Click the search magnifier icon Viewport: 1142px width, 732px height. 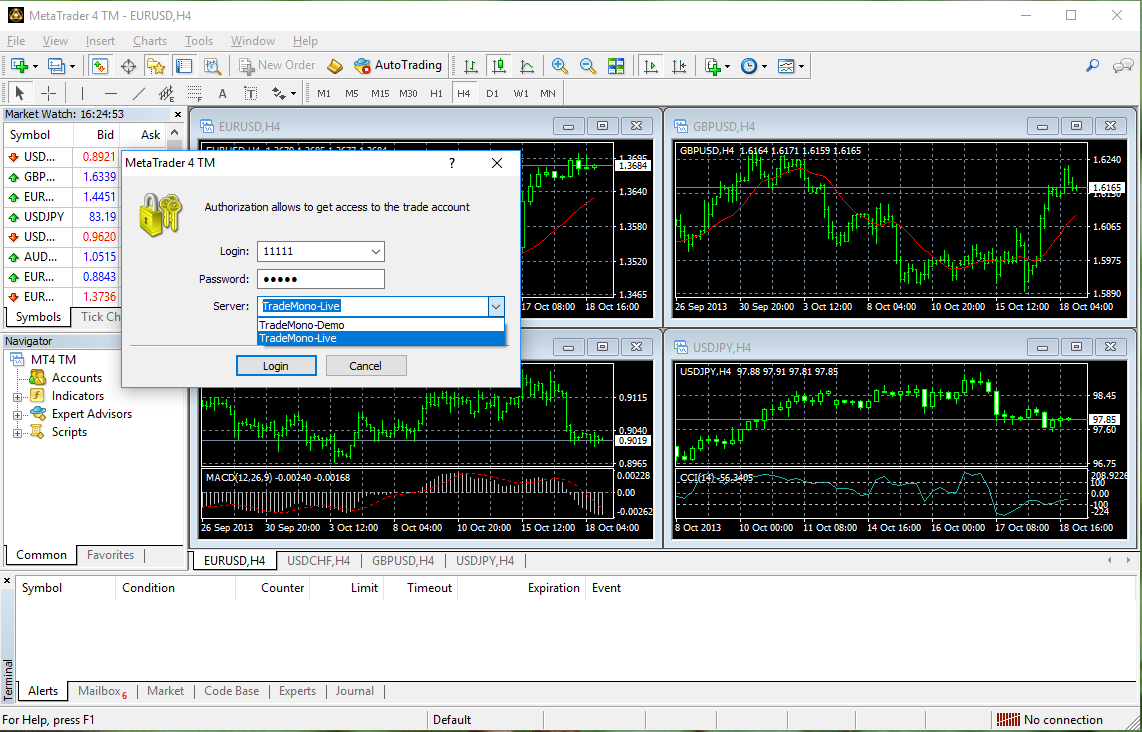[1092, 66]
